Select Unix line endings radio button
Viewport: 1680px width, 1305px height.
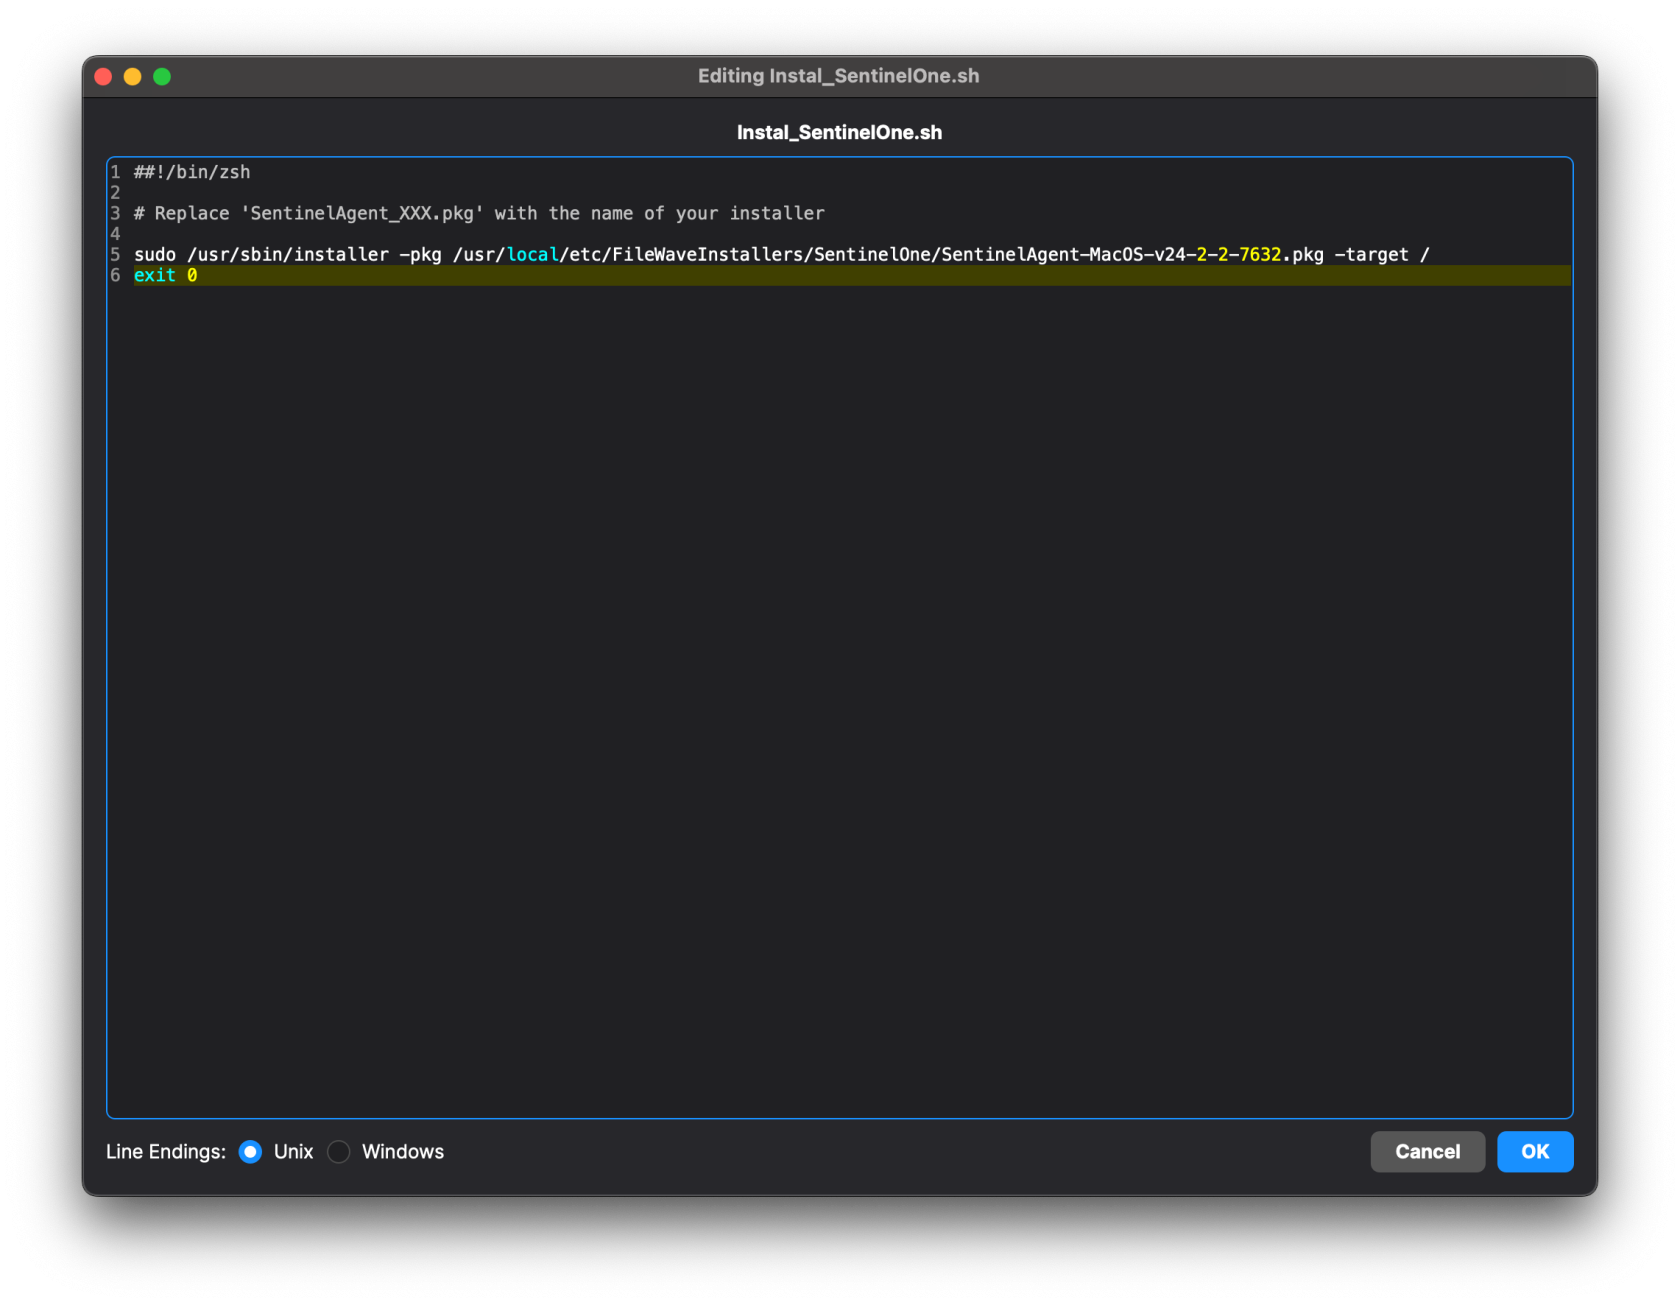pyautogui.click(x=251, y=1152)
